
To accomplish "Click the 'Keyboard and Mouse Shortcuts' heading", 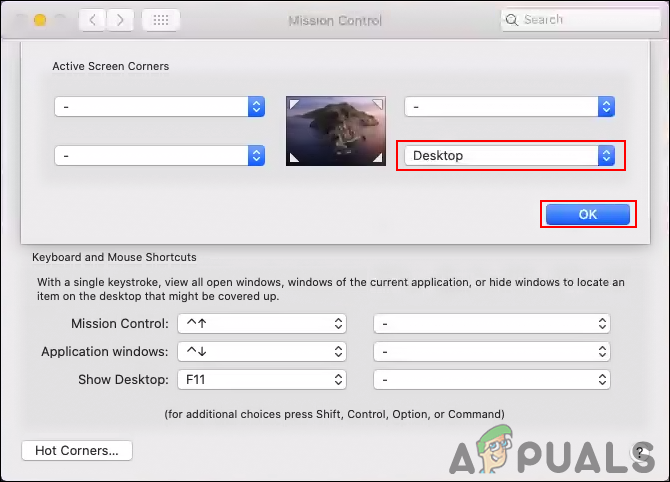I will 114,257.
